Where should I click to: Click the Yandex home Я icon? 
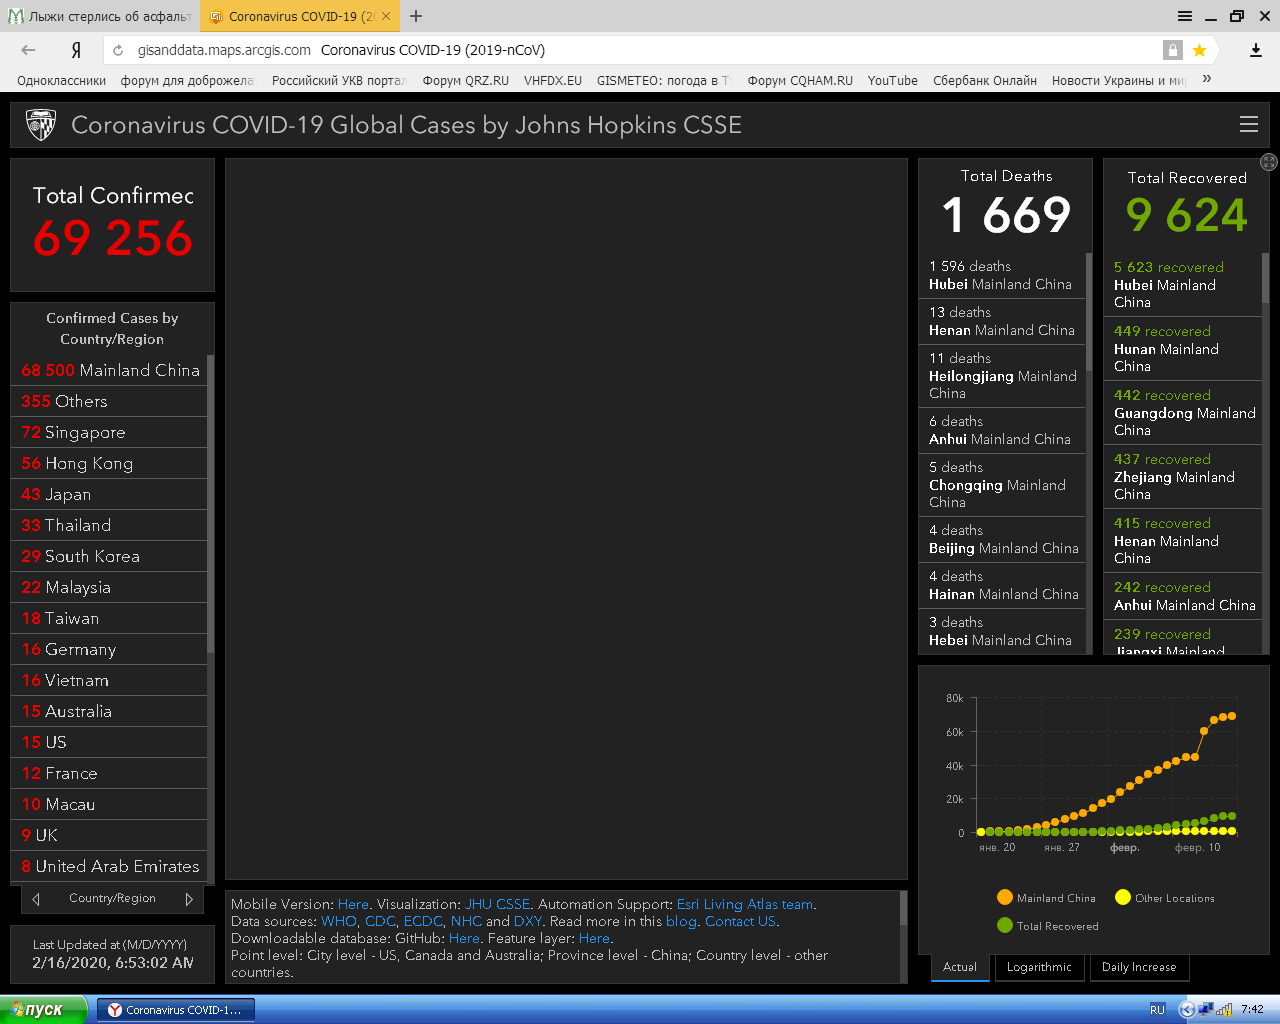pyautogui.click(x=76, y=50)
